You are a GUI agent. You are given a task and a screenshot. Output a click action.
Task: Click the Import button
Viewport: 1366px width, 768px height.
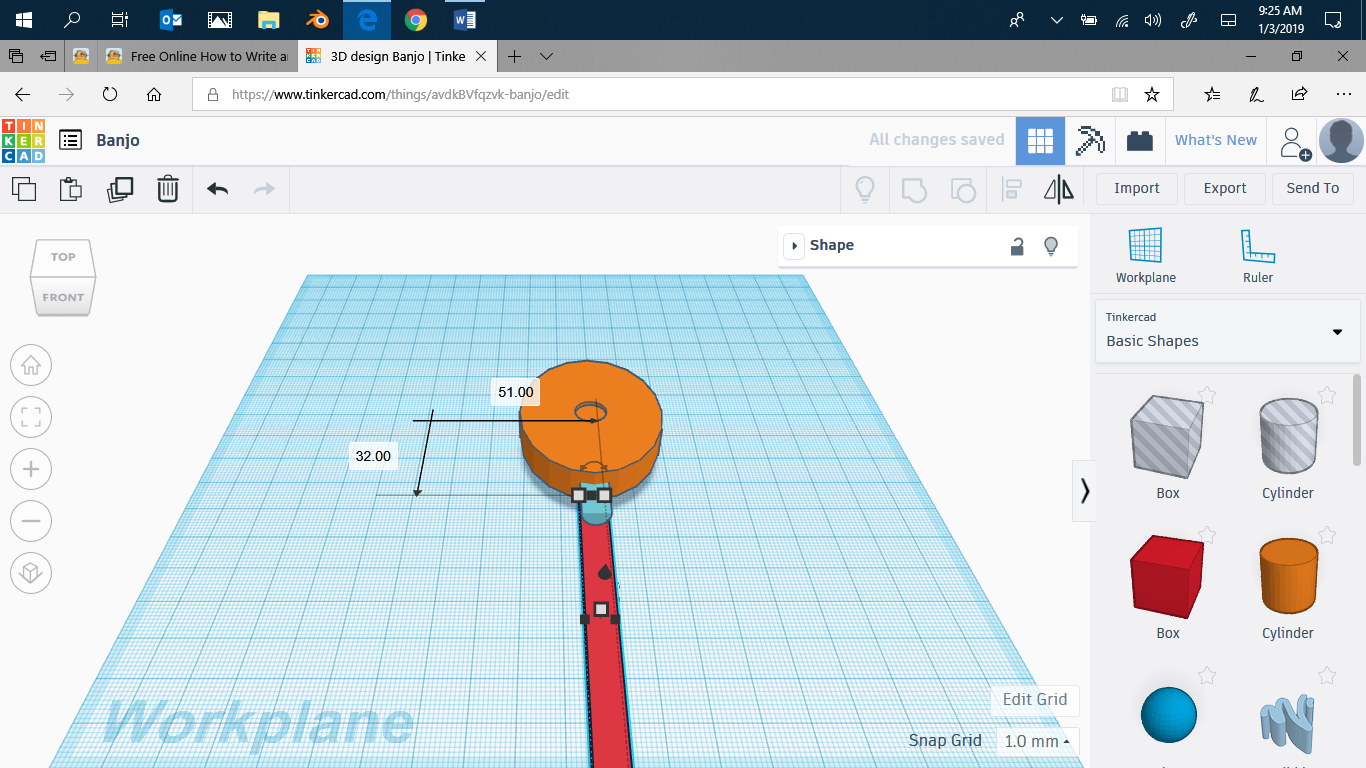[1136, 188]
